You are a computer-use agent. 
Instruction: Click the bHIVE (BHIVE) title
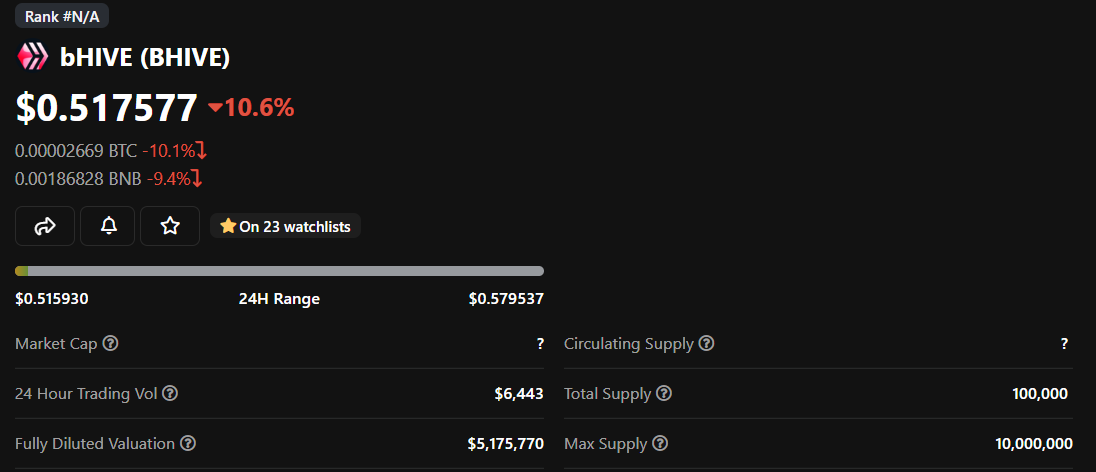[145, 57]
